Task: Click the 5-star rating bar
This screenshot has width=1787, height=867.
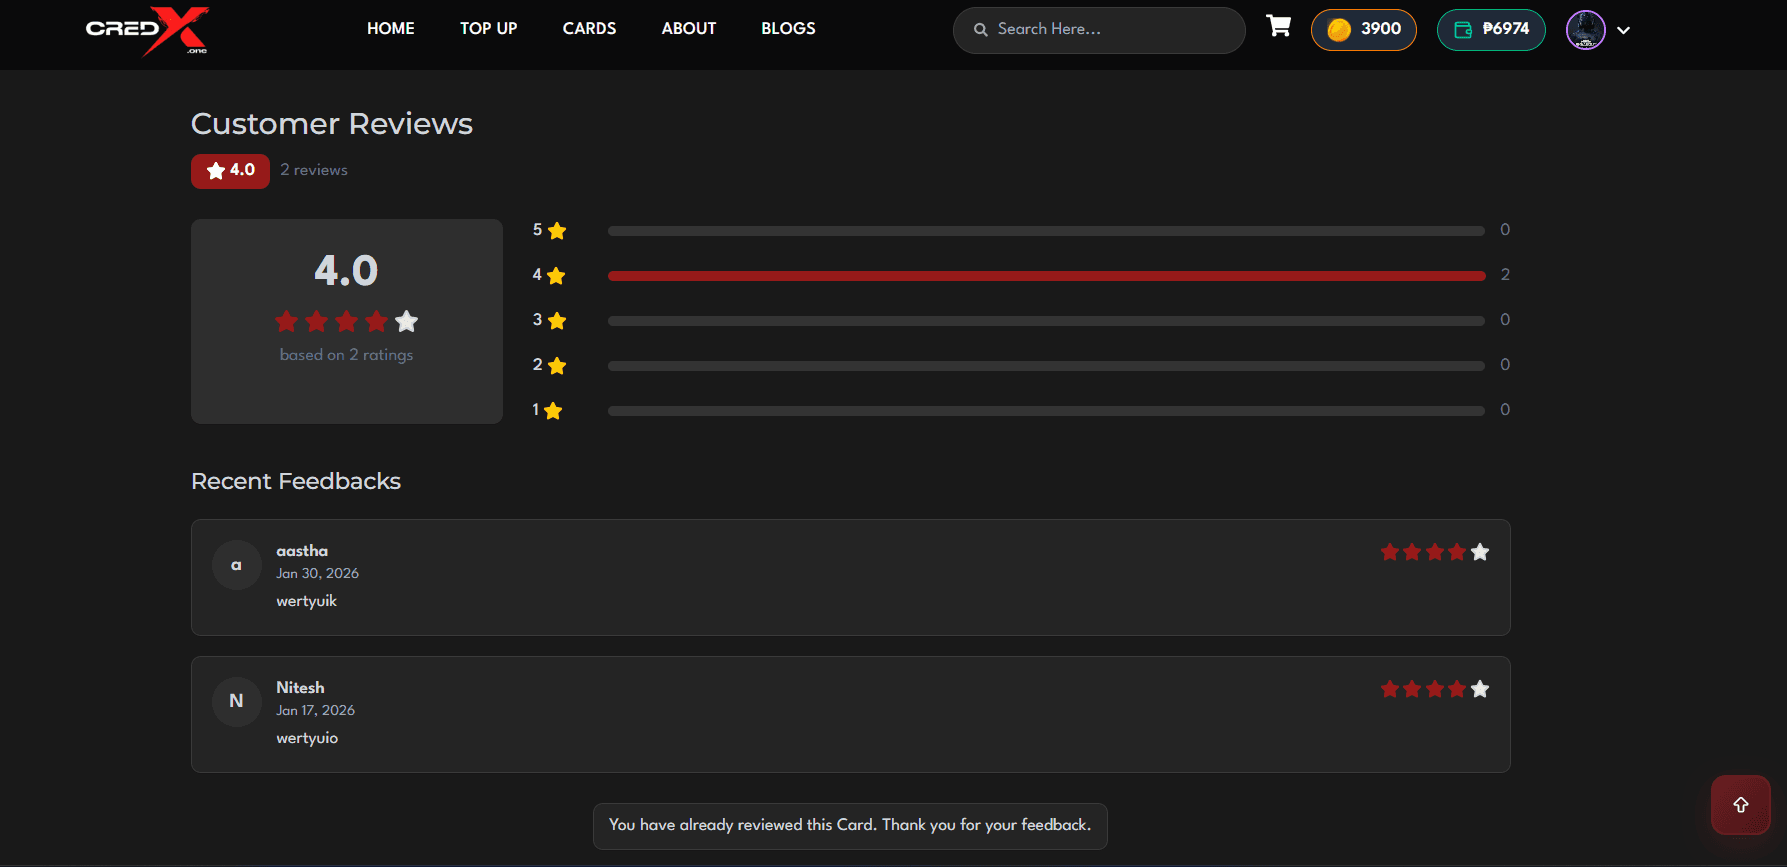Action: pyautogui.click(x=1046, y=231)
